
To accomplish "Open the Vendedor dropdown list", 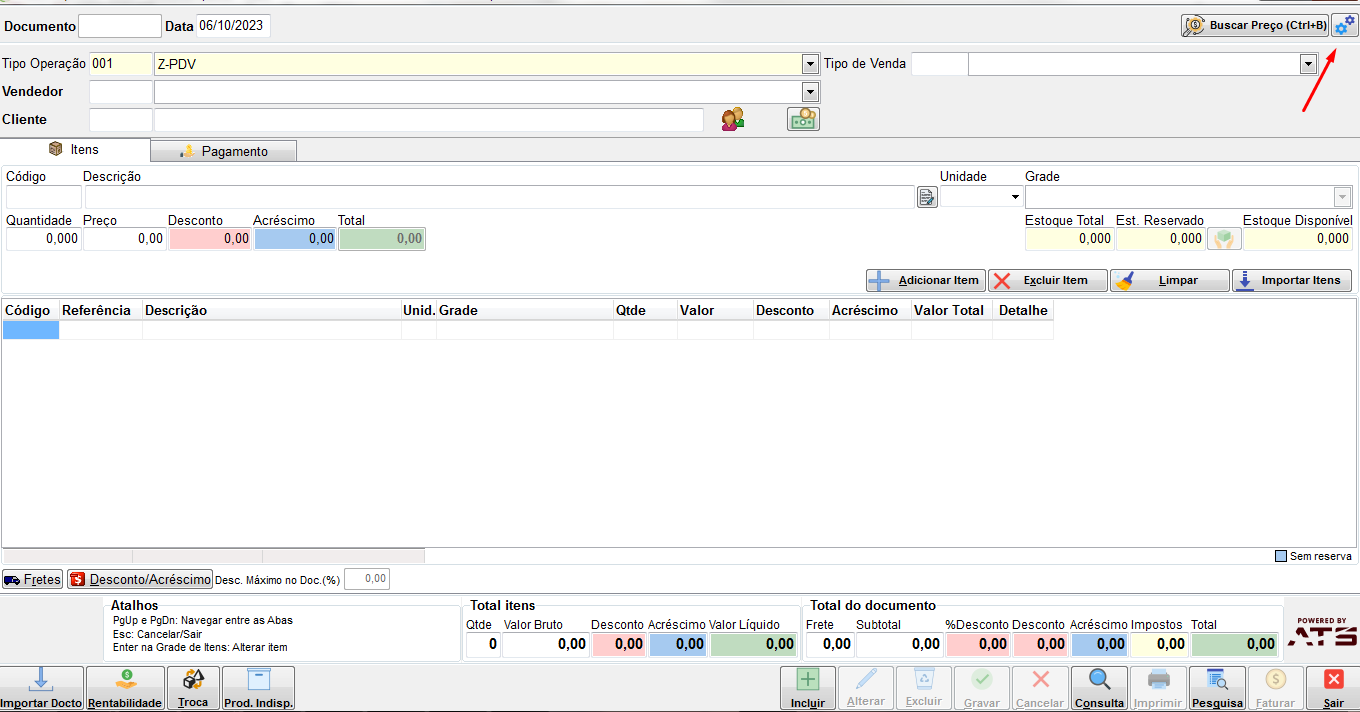I will 810,92.
